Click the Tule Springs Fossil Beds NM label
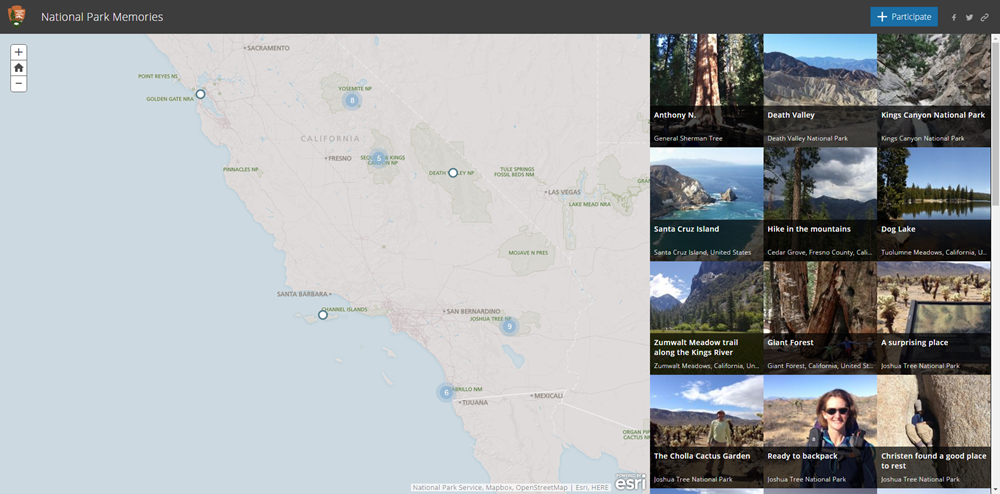The width and height of the screenshot is (1000, 494). tap(514, 171)
